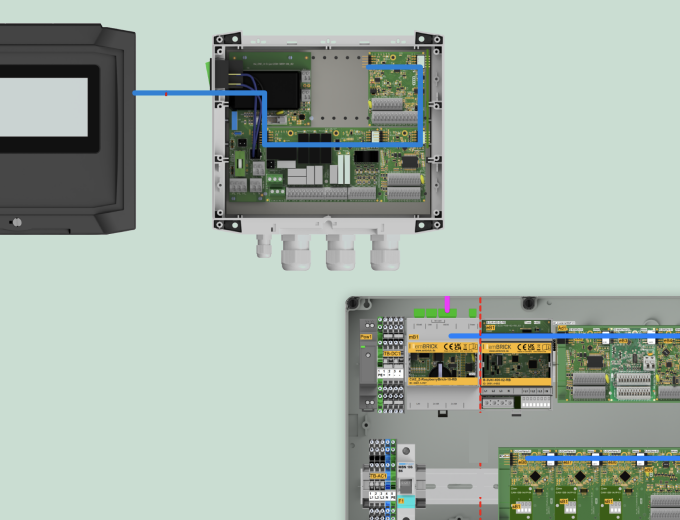Click the black display unit's screen

click(x=40, y=108)
